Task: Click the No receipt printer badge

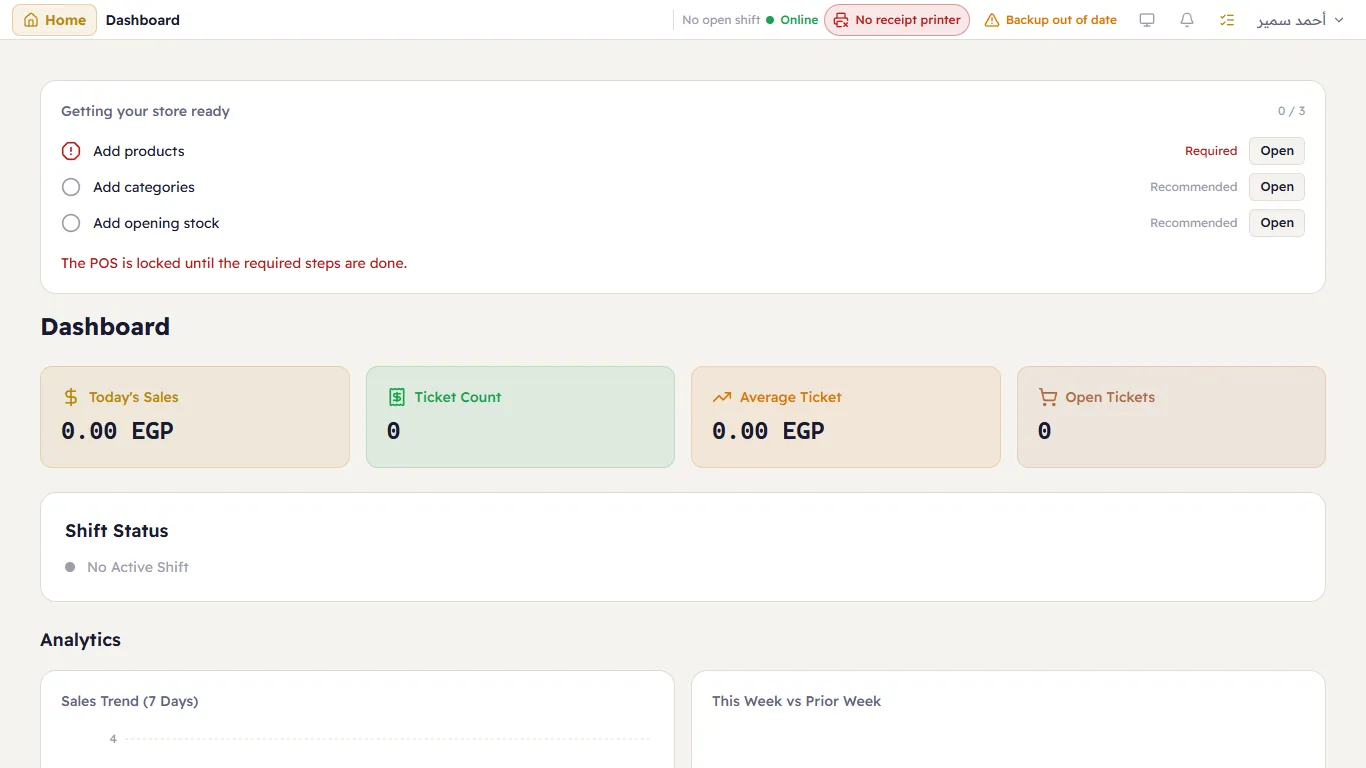Action: 897,20
